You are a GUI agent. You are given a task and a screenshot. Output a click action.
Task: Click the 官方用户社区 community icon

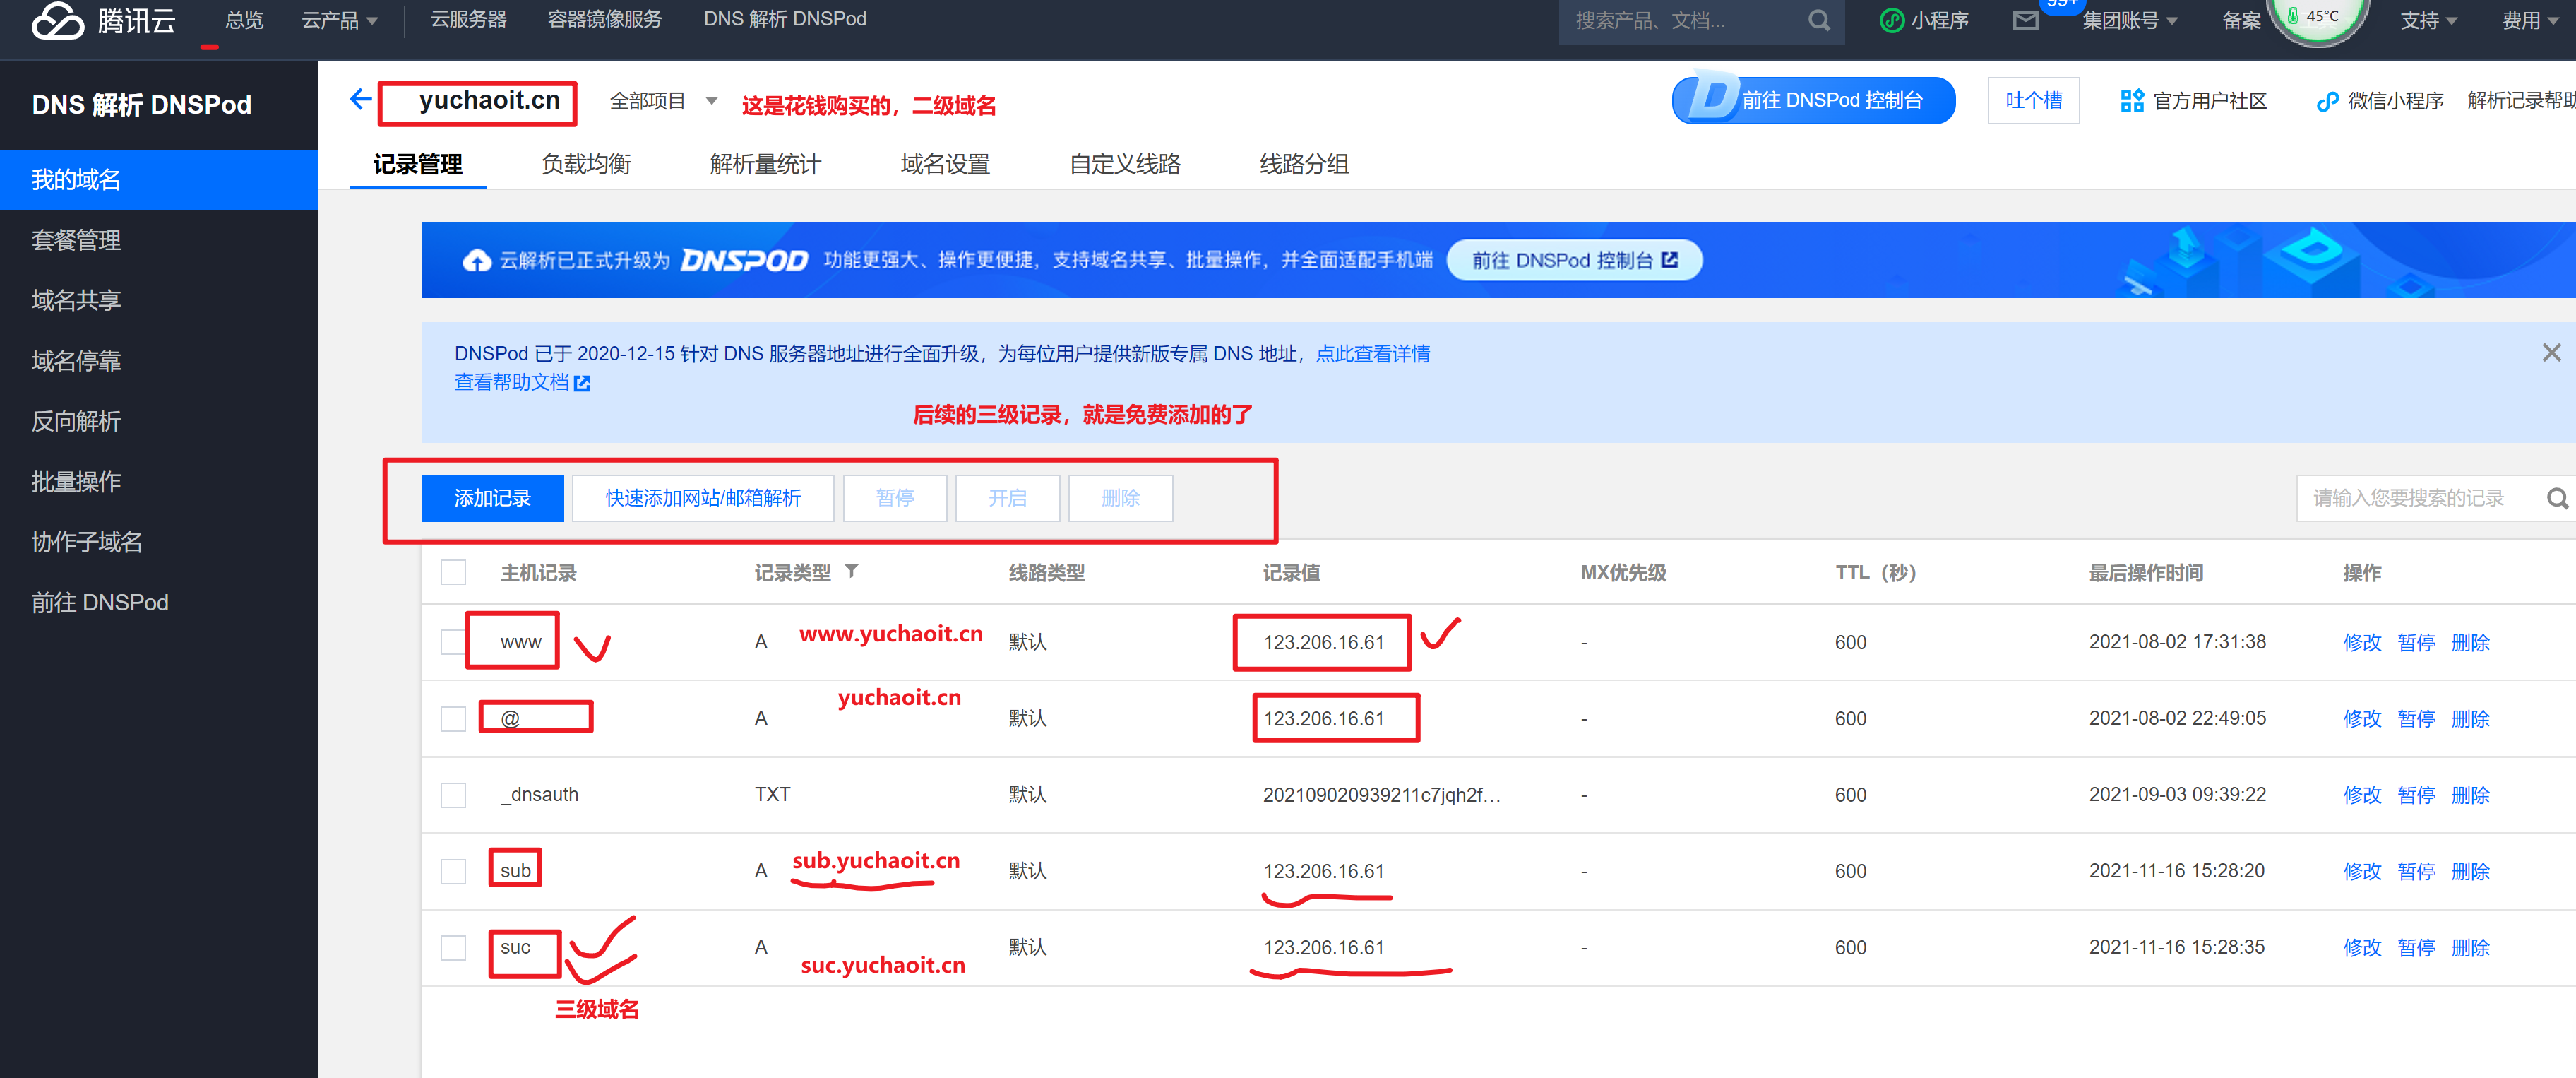pyautogui.click(x=2132, y=100)
